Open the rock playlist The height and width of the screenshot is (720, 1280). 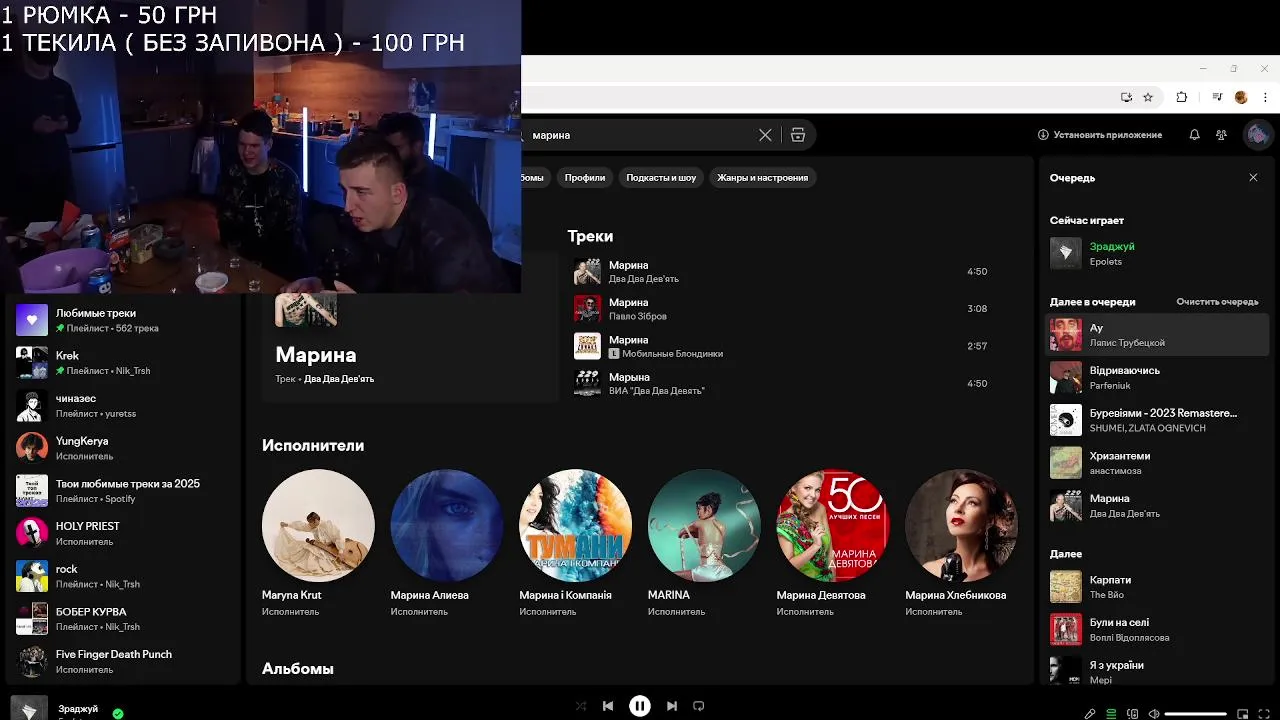[124, 576]
